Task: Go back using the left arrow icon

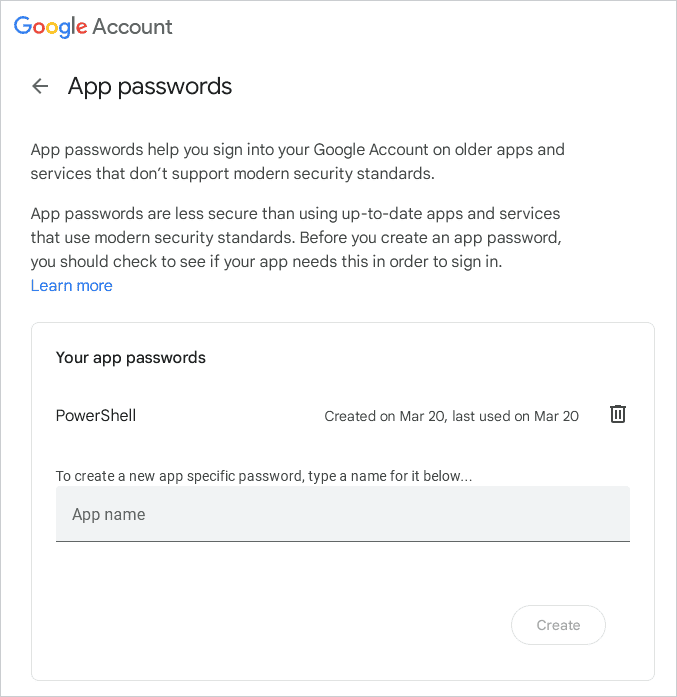Action: coord(40,86)
